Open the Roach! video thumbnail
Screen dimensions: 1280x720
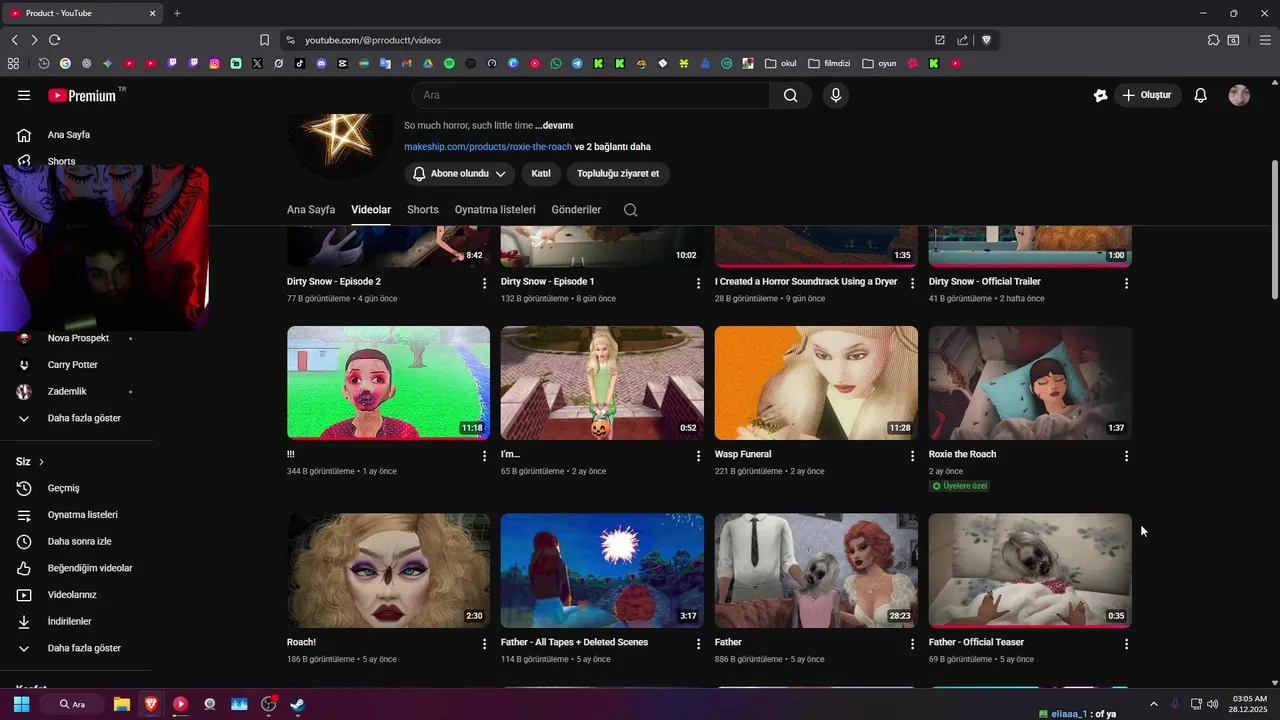pos(388,571)
